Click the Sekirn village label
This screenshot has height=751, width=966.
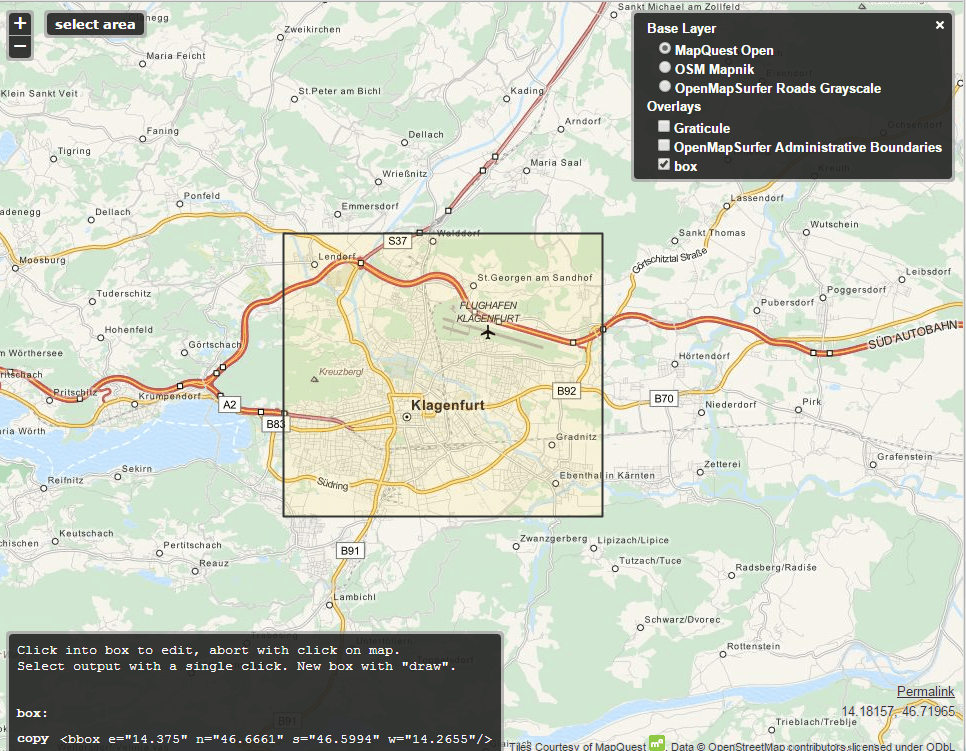pyautogui.click(x=137, y=469)
